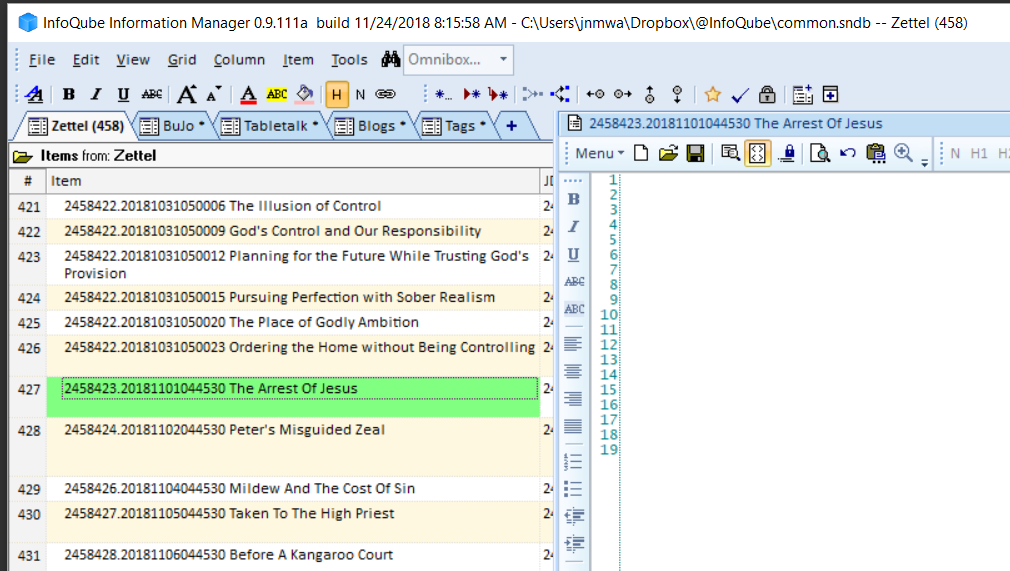Switch to the BuJo tab
The width and height of the screenshot is (1010, 571).
[x=171, y=126]
